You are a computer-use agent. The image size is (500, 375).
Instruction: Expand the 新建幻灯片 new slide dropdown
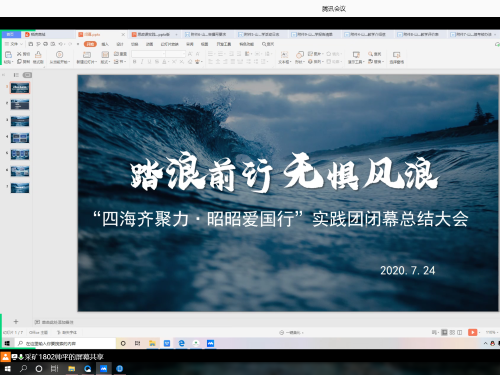87,62
